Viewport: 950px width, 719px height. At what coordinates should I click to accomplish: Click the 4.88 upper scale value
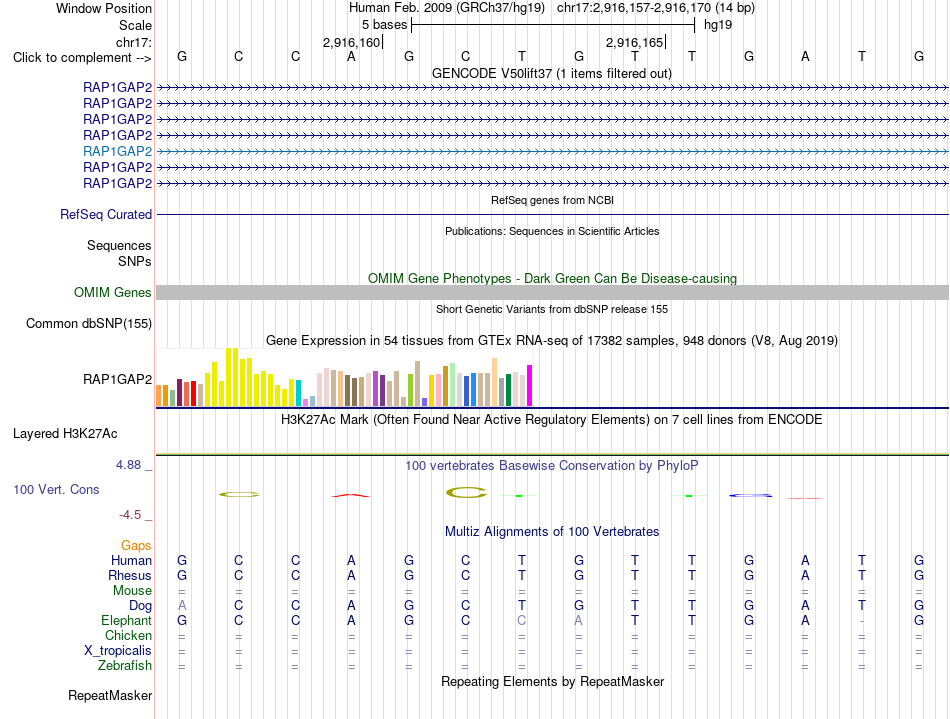click(128, 465)
